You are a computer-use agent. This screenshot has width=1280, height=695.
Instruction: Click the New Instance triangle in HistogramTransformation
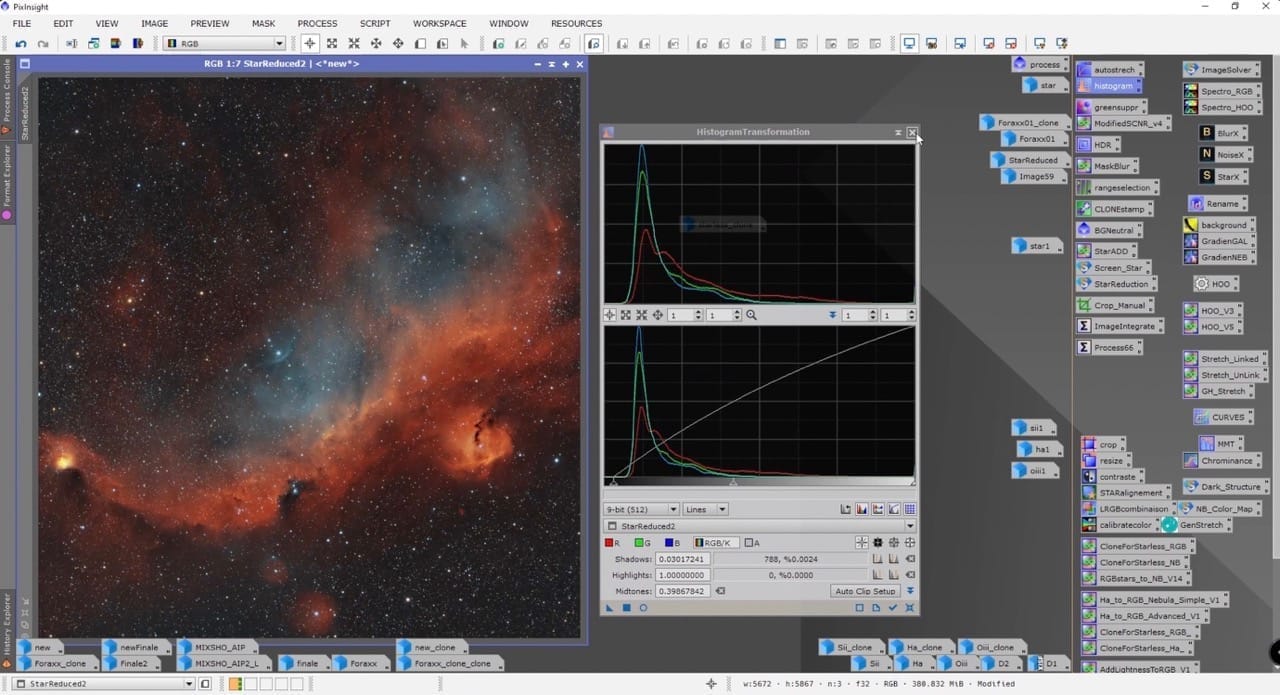pos(610,607)
